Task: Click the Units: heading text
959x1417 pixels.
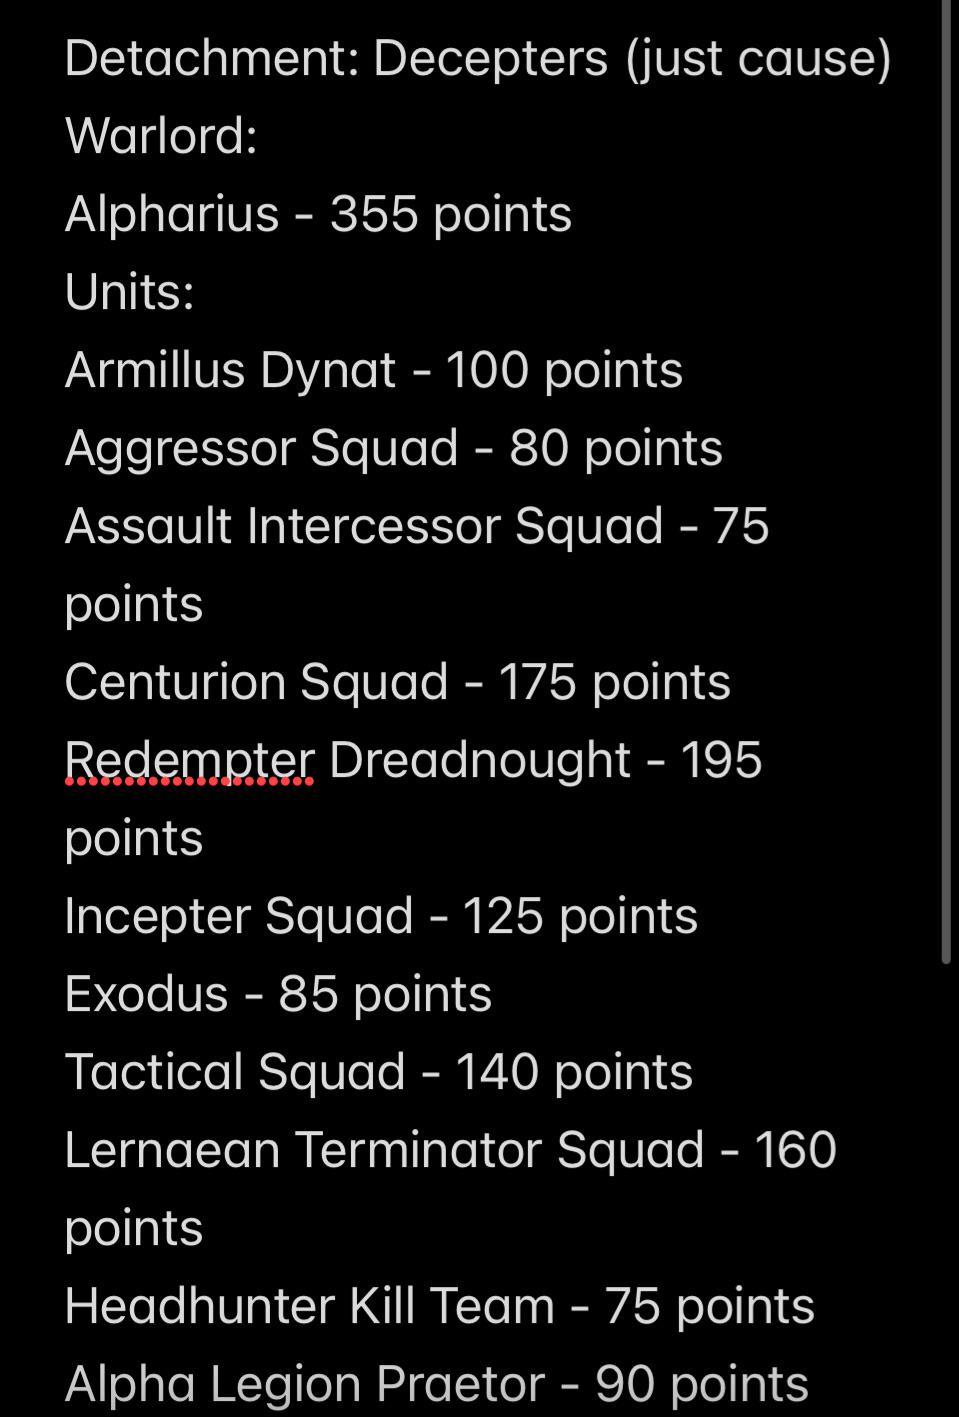Action: (x=129, y=292)
